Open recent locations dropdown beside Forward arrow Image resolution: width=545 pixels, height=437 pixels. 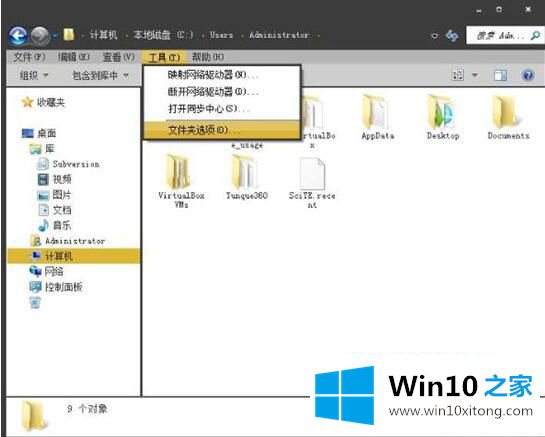coord(55,35)
